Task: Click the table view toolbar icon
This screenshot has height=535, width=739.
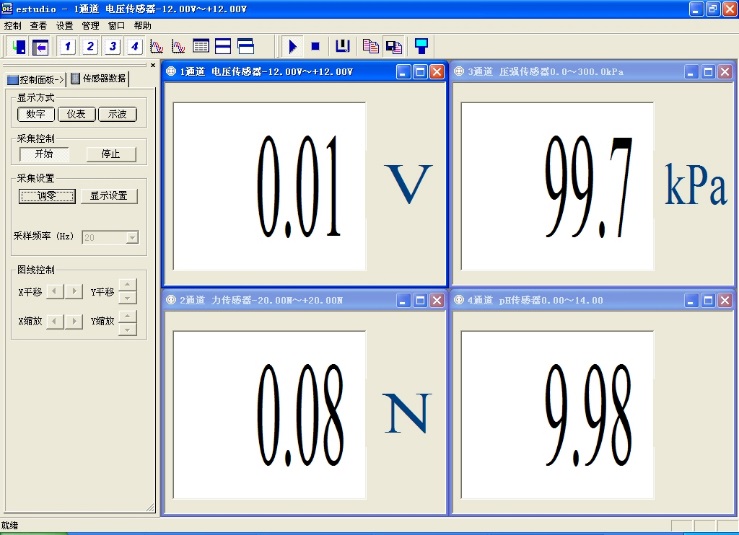Action: pos(201,46)
